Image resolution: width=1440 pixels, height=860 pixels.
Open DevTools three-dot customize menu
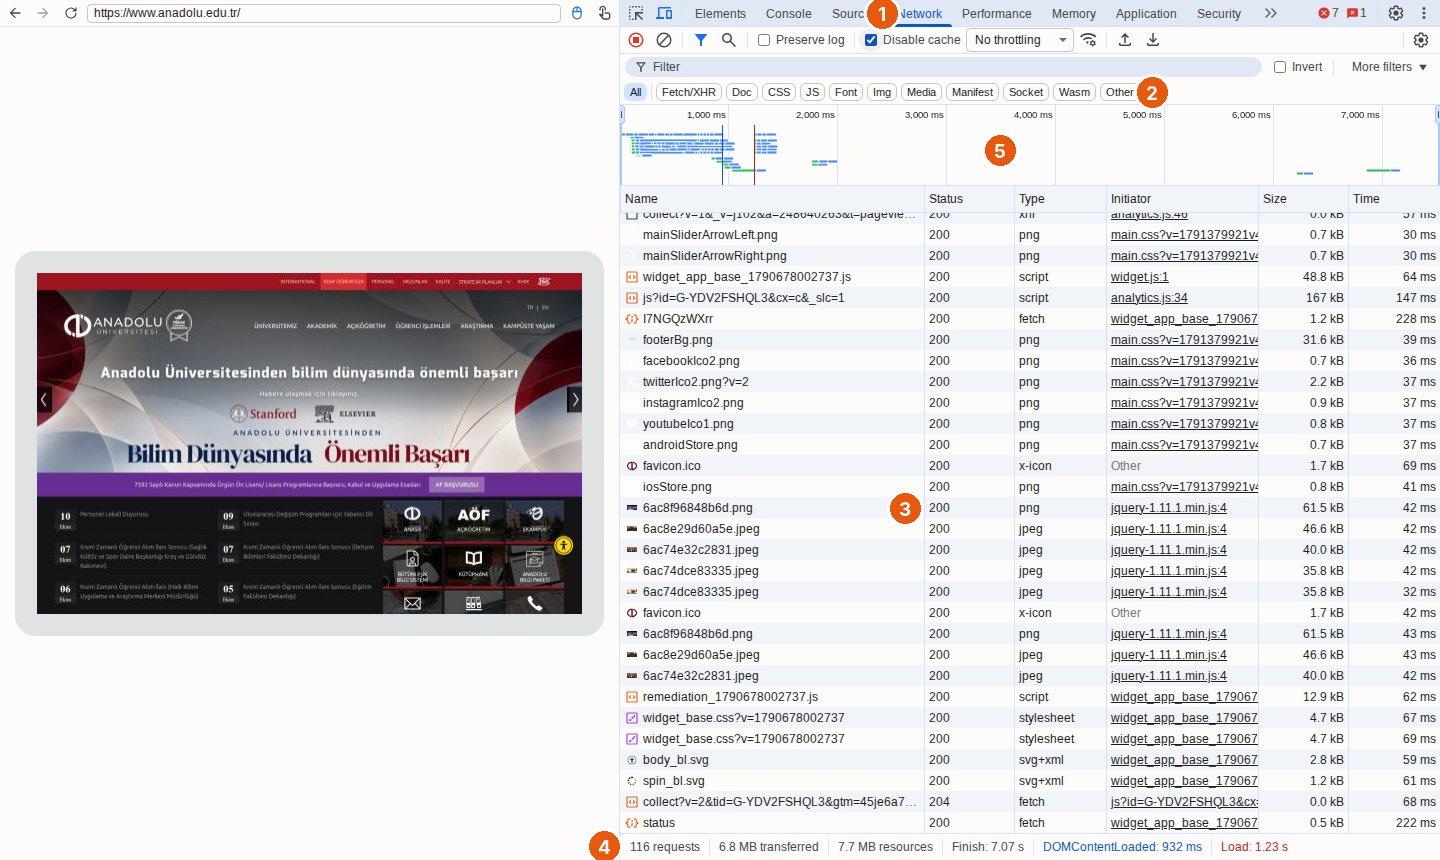[x=1424, y=14]
